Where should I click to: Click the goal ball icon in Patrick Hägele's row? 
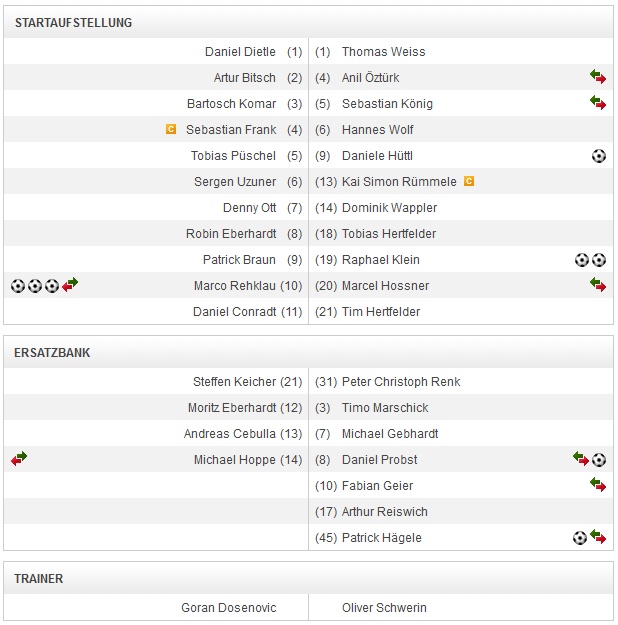tap(580, 538)
